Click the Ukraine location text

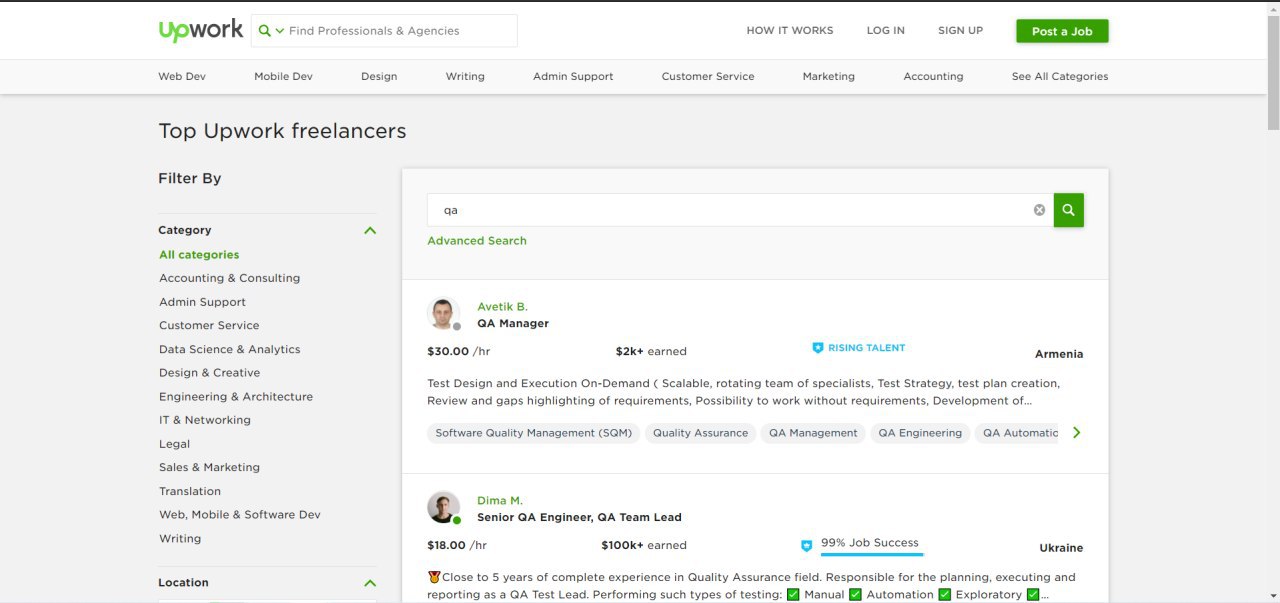(x=1061, y=548)
